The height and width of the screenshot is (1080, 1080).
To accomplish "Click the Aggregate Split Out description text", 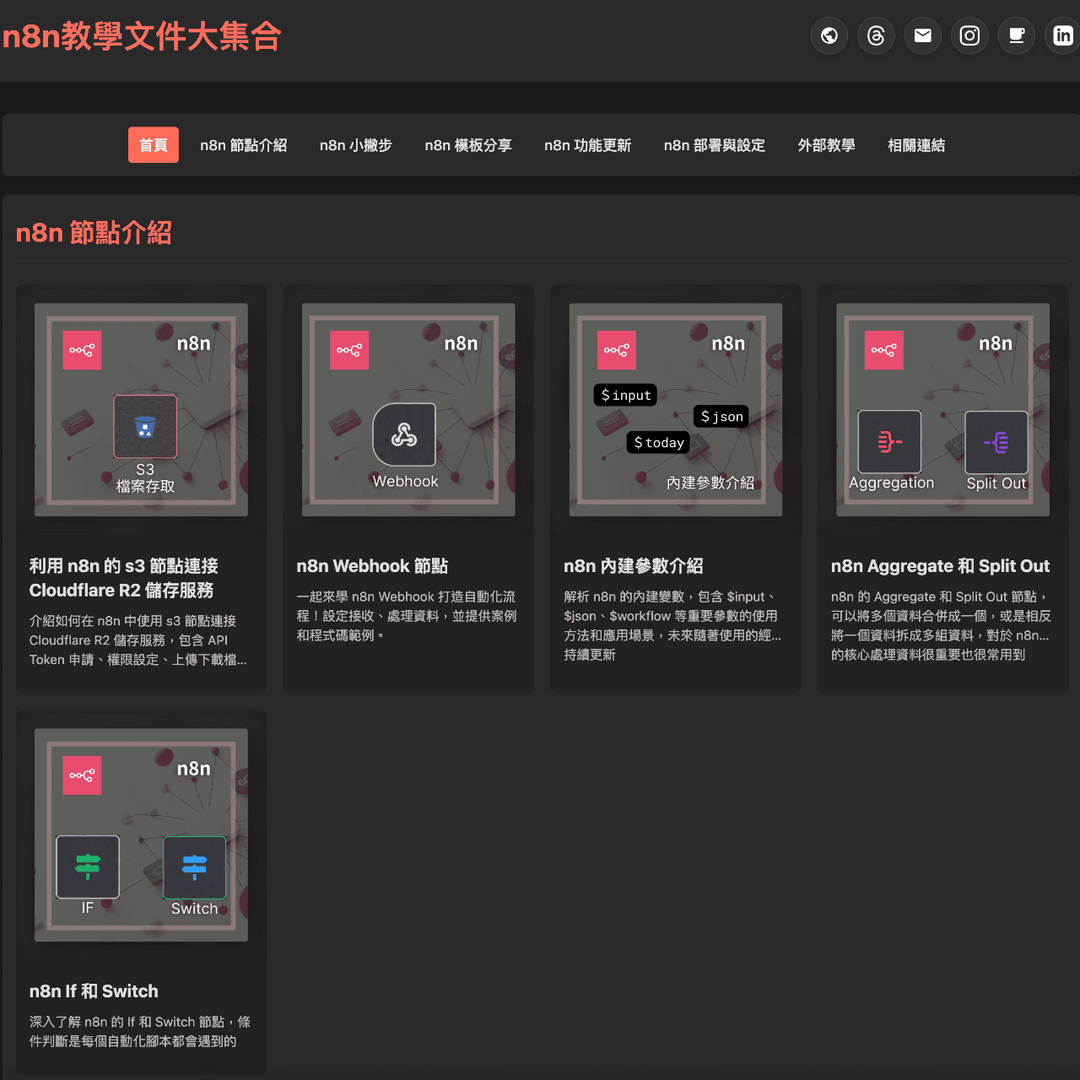I will coord(941,625).
